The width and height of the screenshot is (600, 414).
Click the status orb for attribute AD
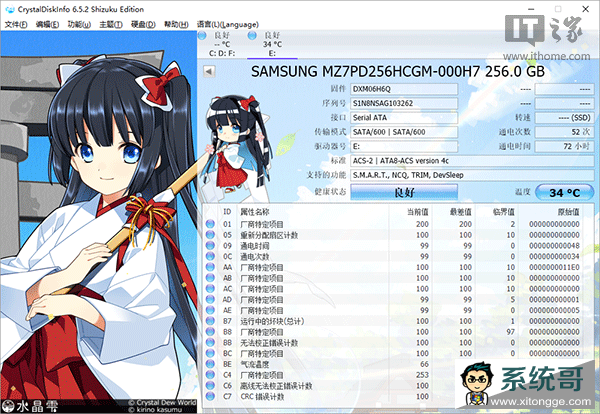tap(210, 299)
